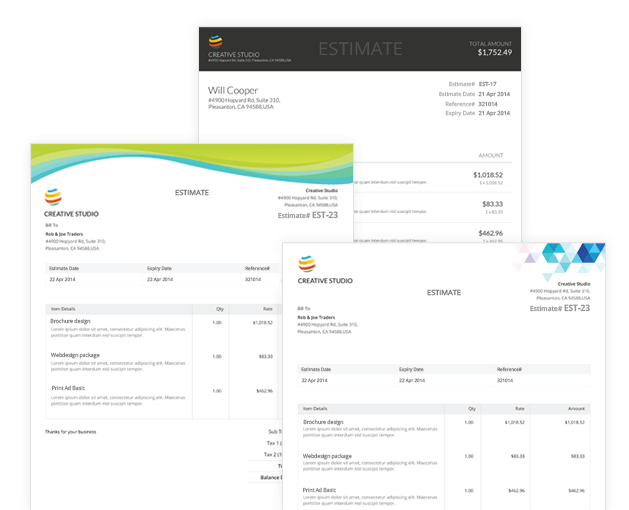Click the AMOUNT column header on the dark-header estimate
629x510 pixels.
pyautogui.click(x=491, y=155)
